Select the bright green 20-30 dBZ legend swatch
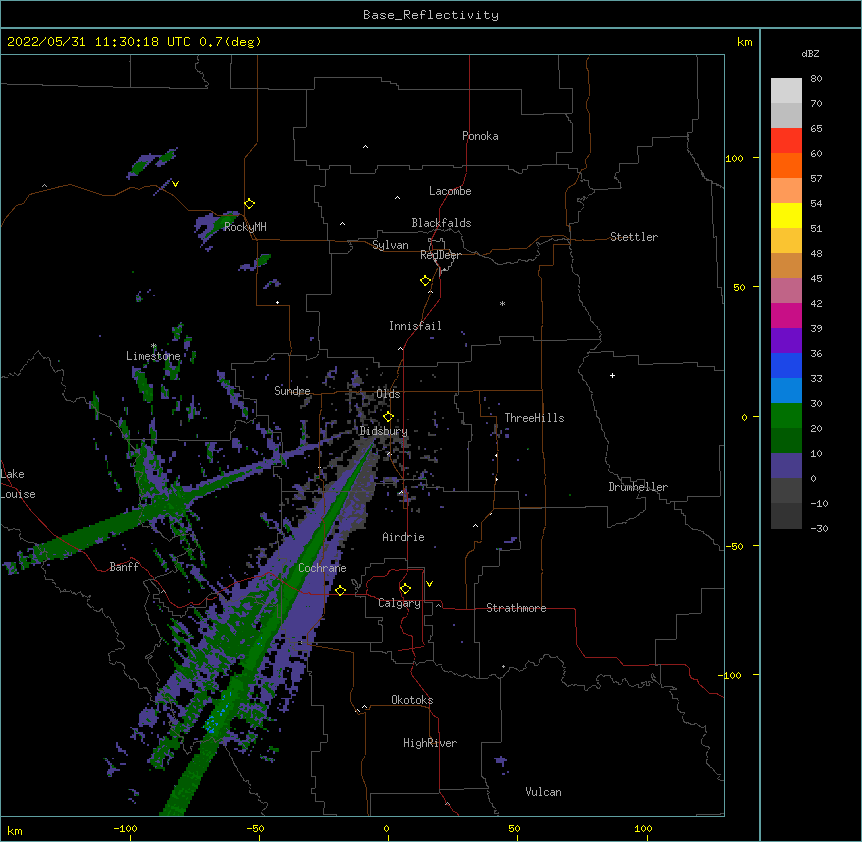 (786, 416)
